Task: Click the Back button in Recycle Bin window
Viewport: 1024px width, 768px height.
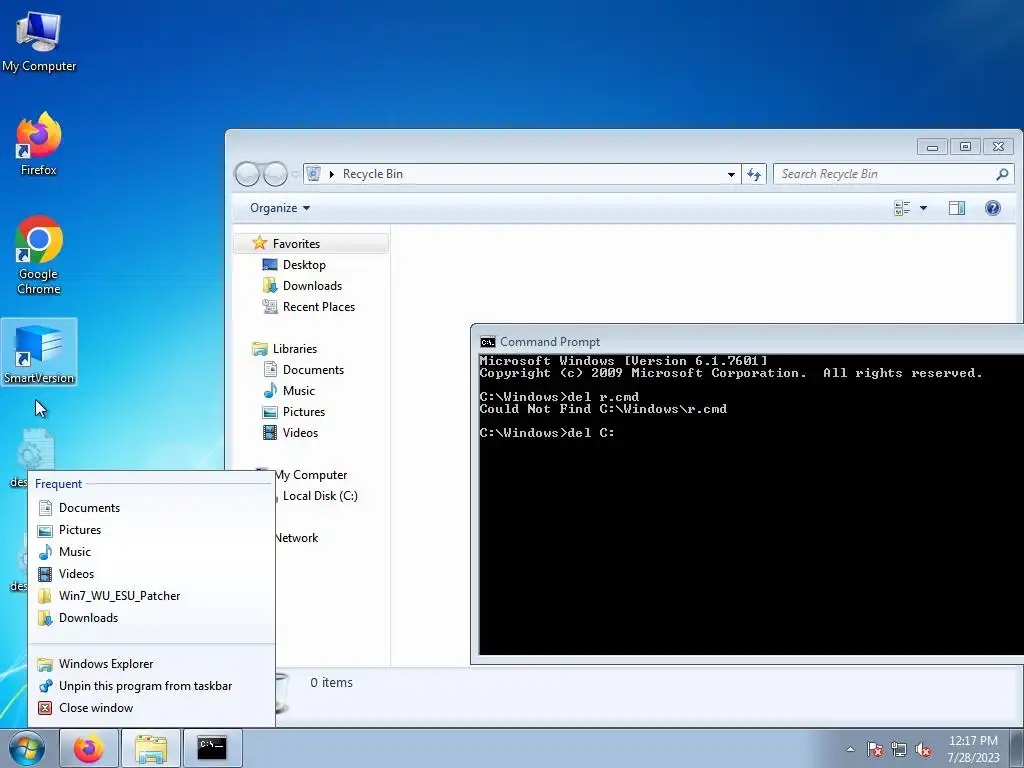Action: (247, 174)
